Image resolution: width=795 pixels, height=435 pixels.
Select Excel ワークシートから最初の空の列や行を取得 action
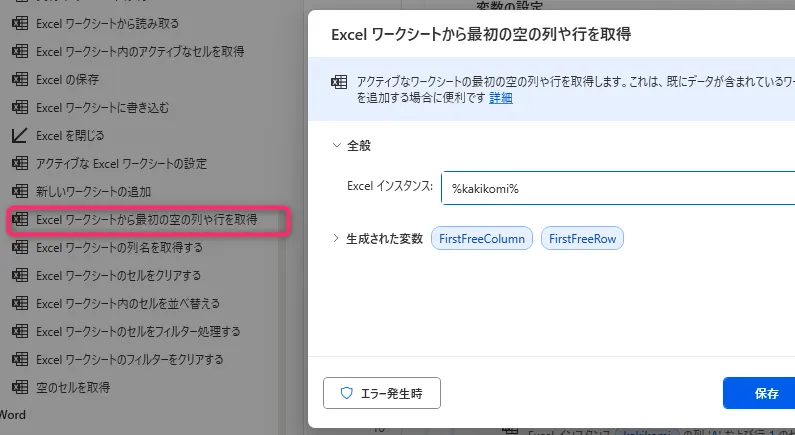pos(146,219)
